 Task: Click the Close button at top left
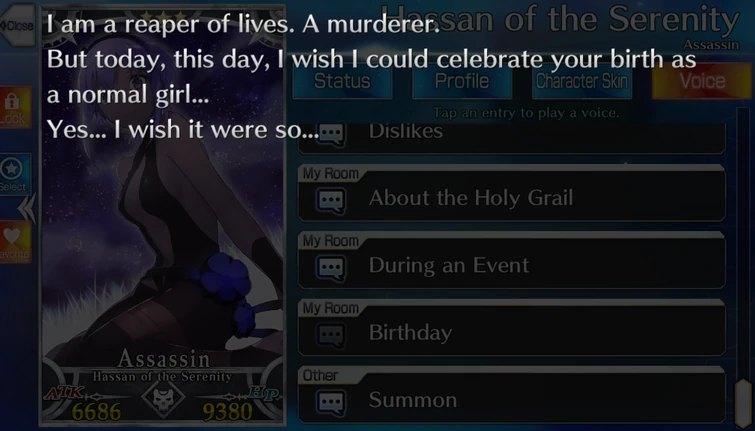click(18, 25)
